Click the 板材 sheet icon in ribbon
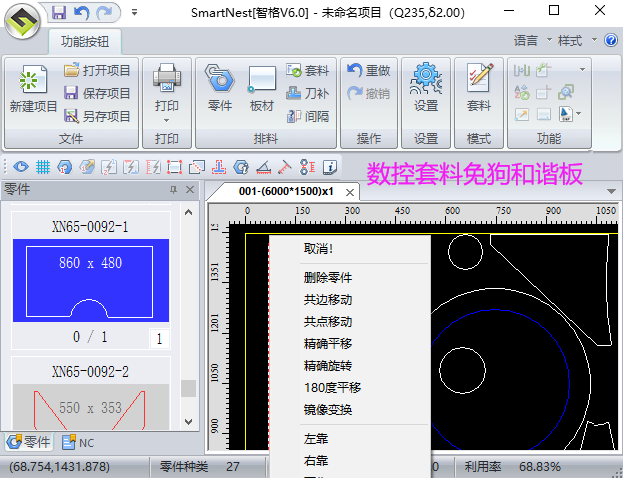623x478 pixels. 262,88
